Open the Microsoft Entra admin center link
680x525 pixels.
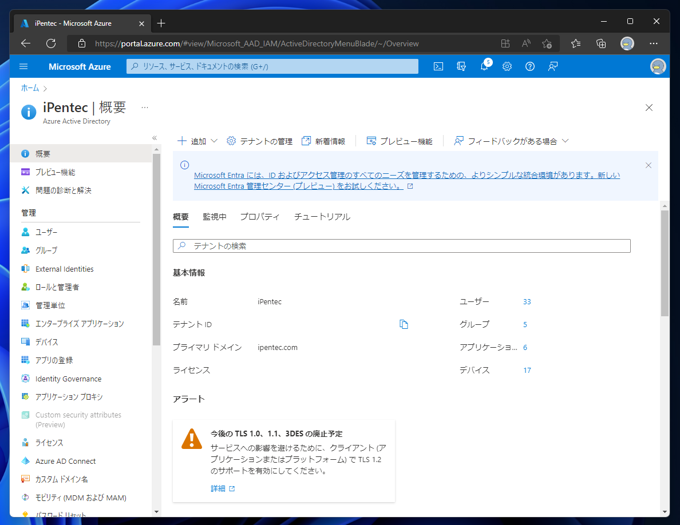pyautogui.click(x=407, y=180)
